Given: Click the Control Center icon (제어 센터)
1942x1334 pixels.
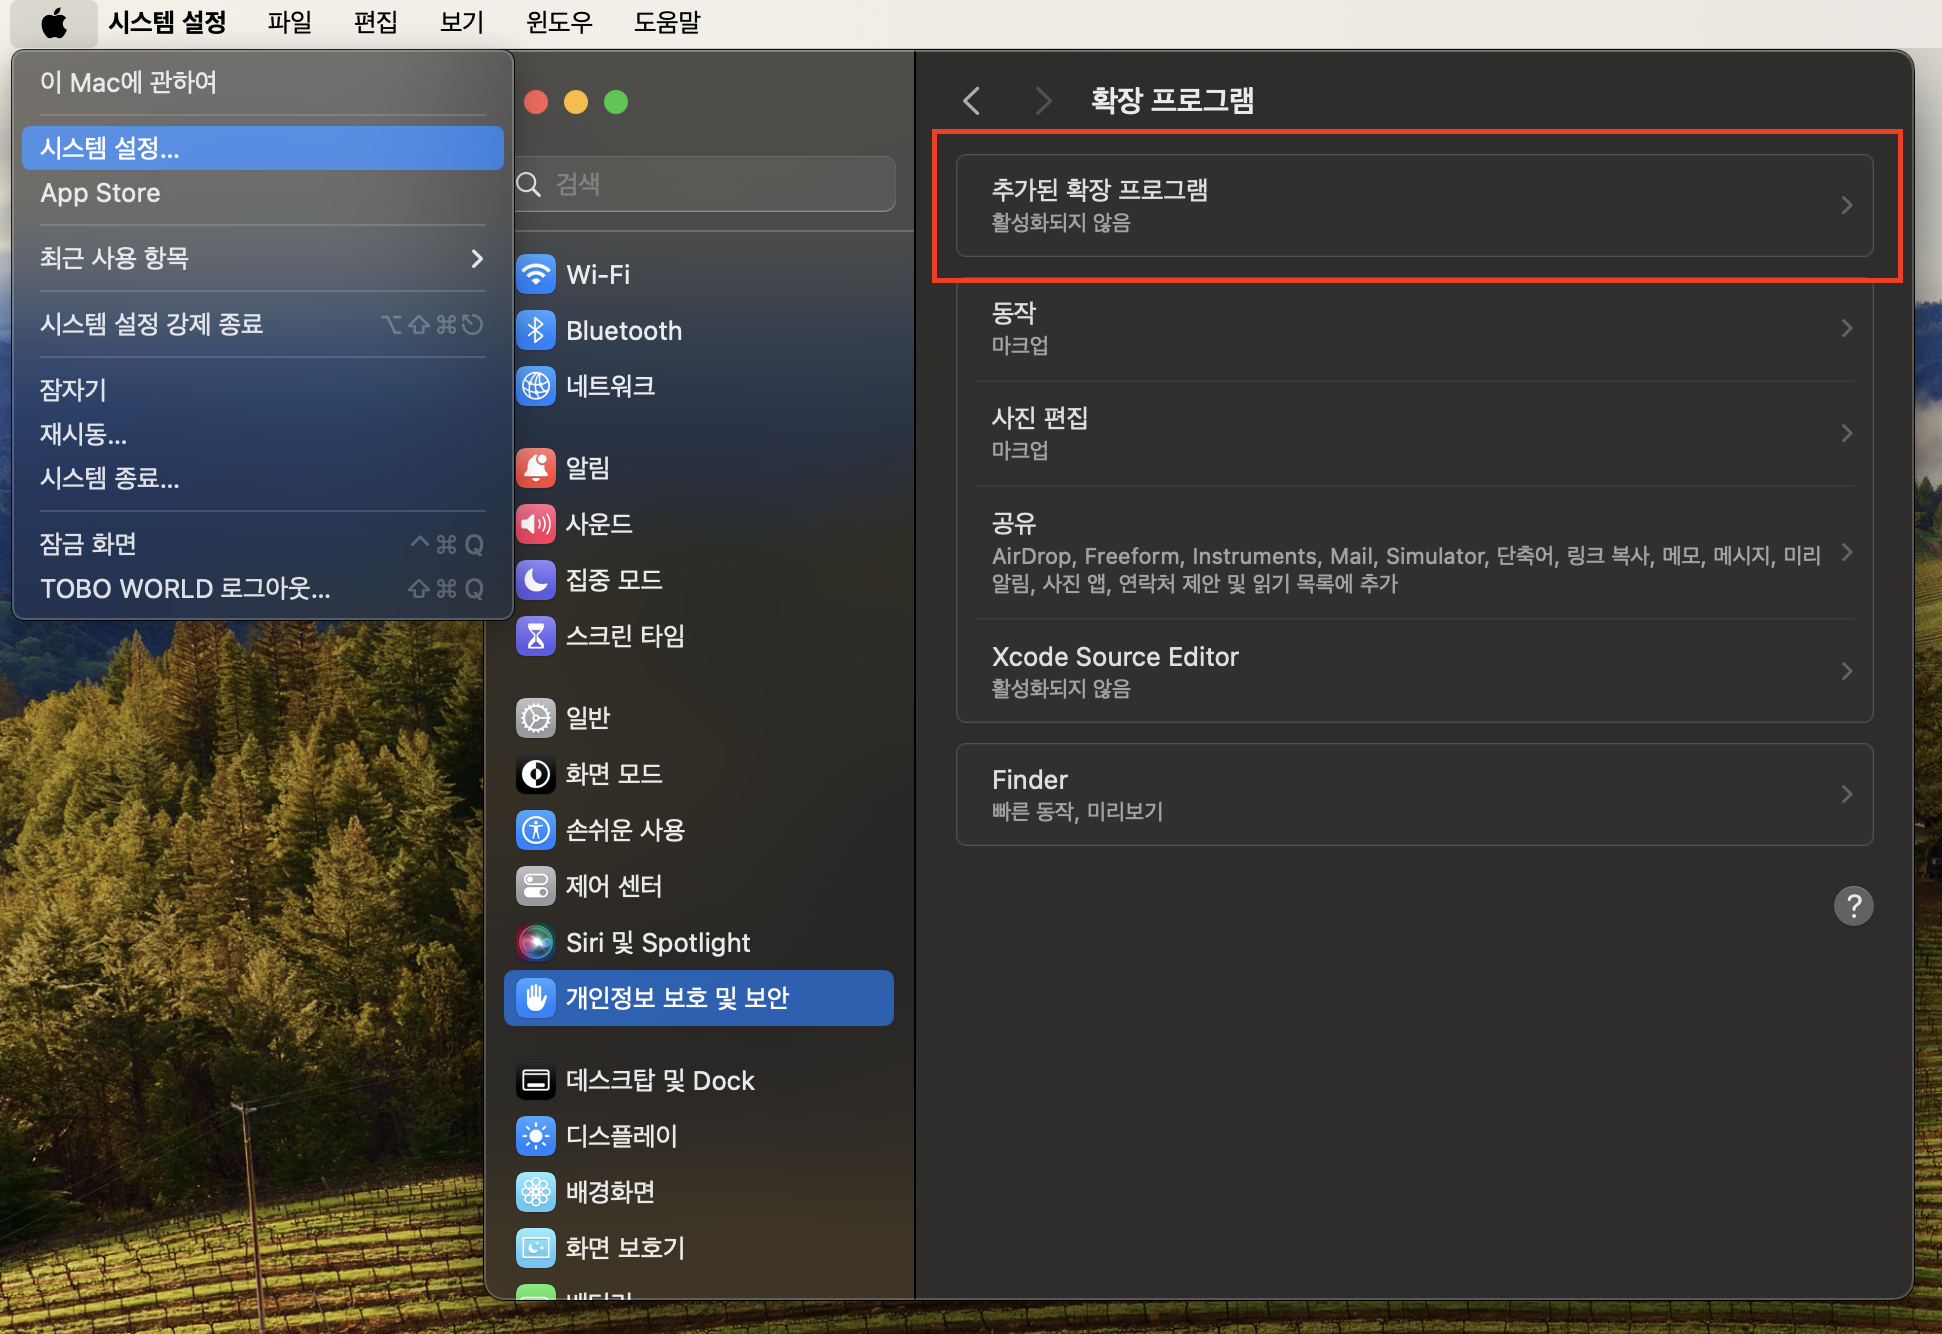Looking at the screenshot, I should 536,886.
